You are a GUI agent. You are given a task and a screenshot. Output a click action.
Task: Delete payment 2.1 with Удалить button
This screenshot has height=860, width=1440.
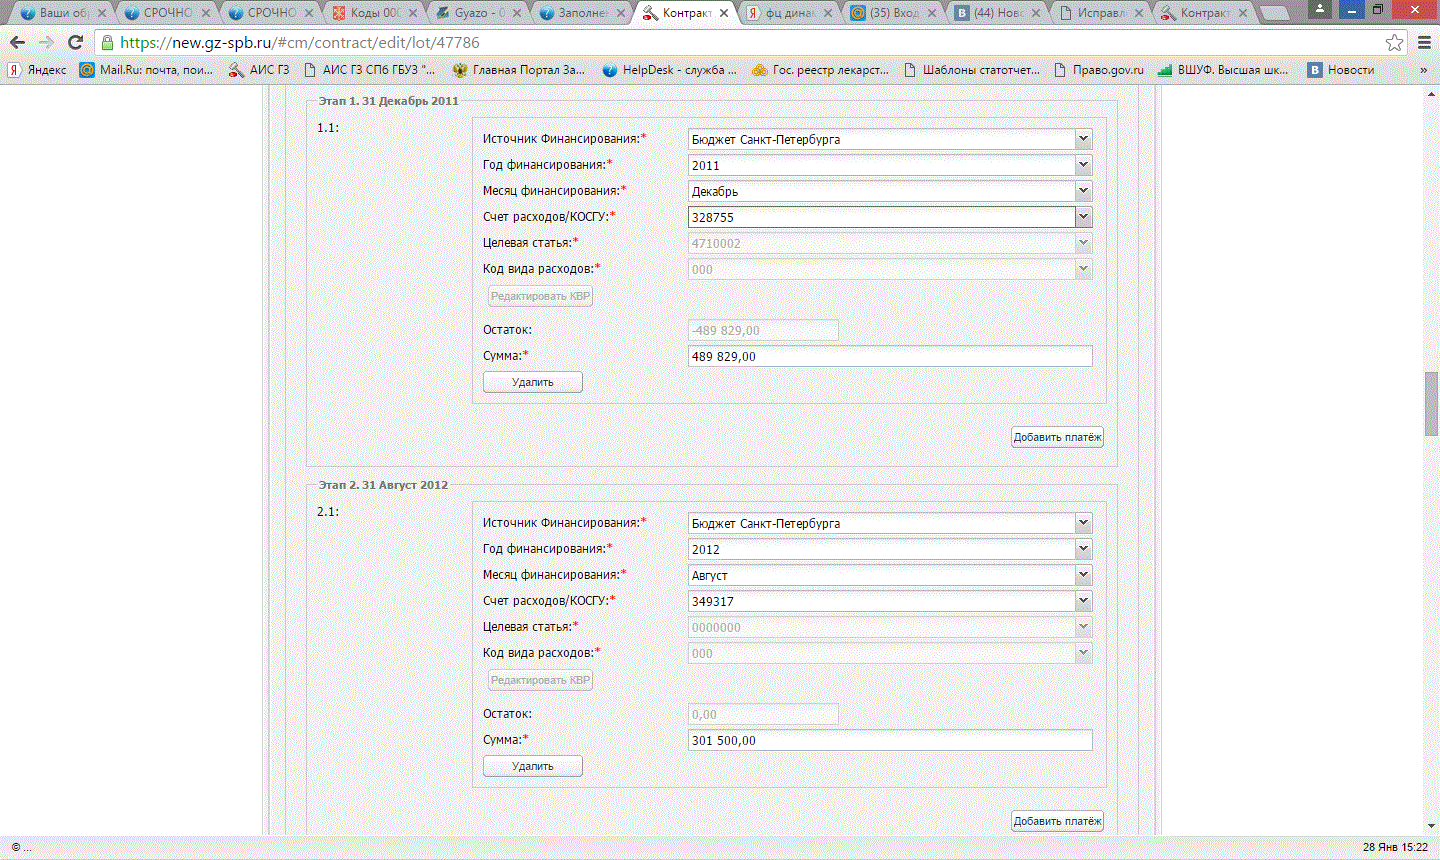click(x=533, y=766)
